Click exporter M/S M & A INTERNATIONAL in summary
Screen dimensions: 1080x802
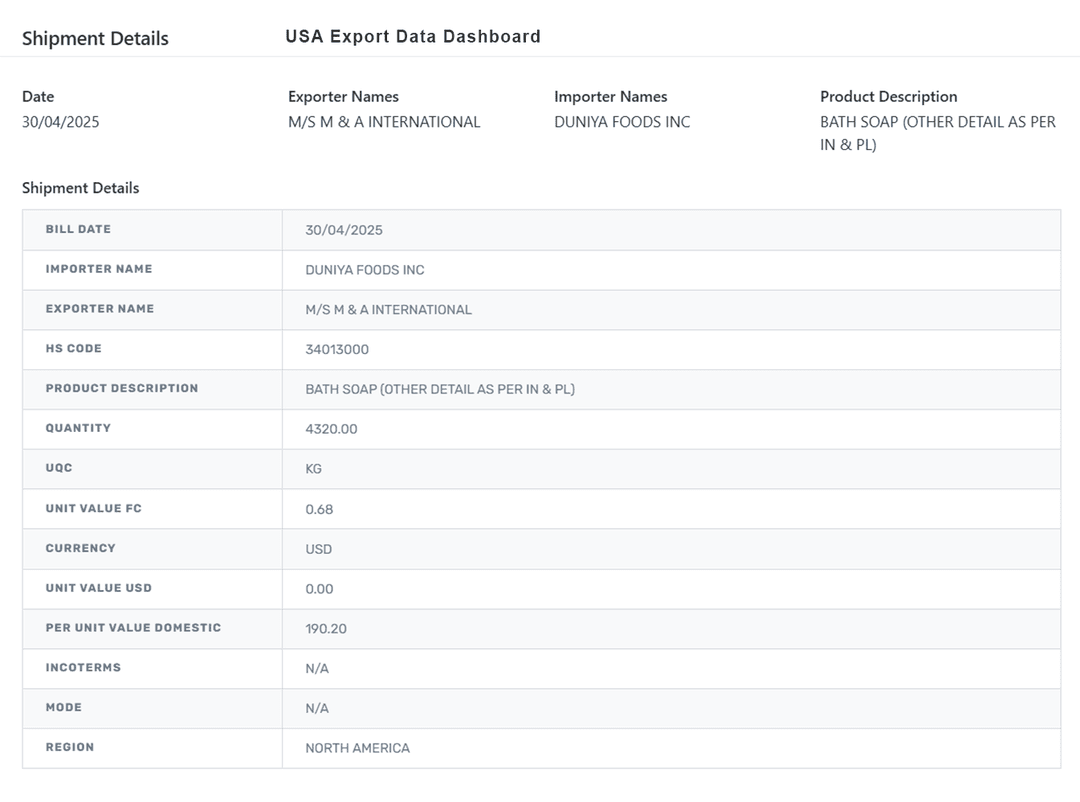[384, 122]
